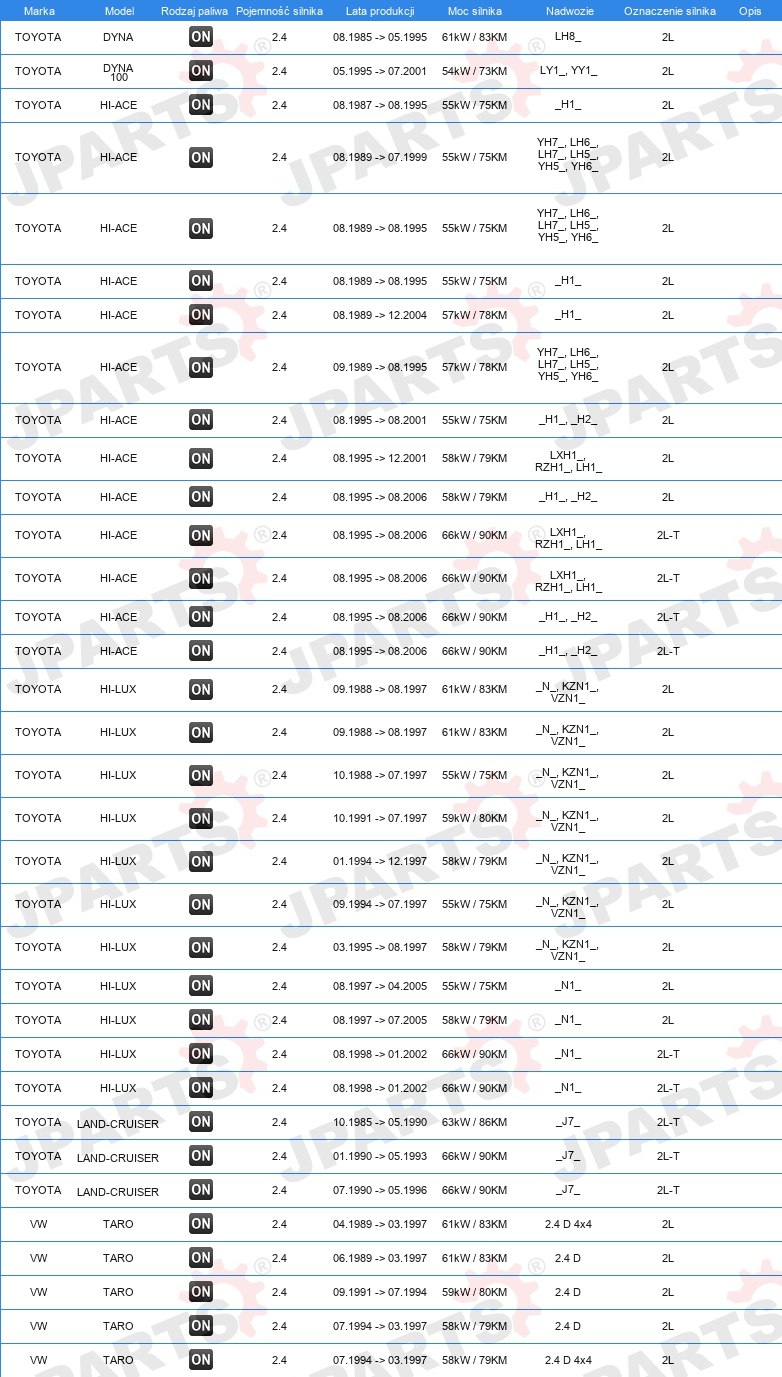Viewport: 782px width, 1377px height.
Task: Select ON icon in HI-LUX 08.1997 -> 04.2005 row
Action: [201, 986]
